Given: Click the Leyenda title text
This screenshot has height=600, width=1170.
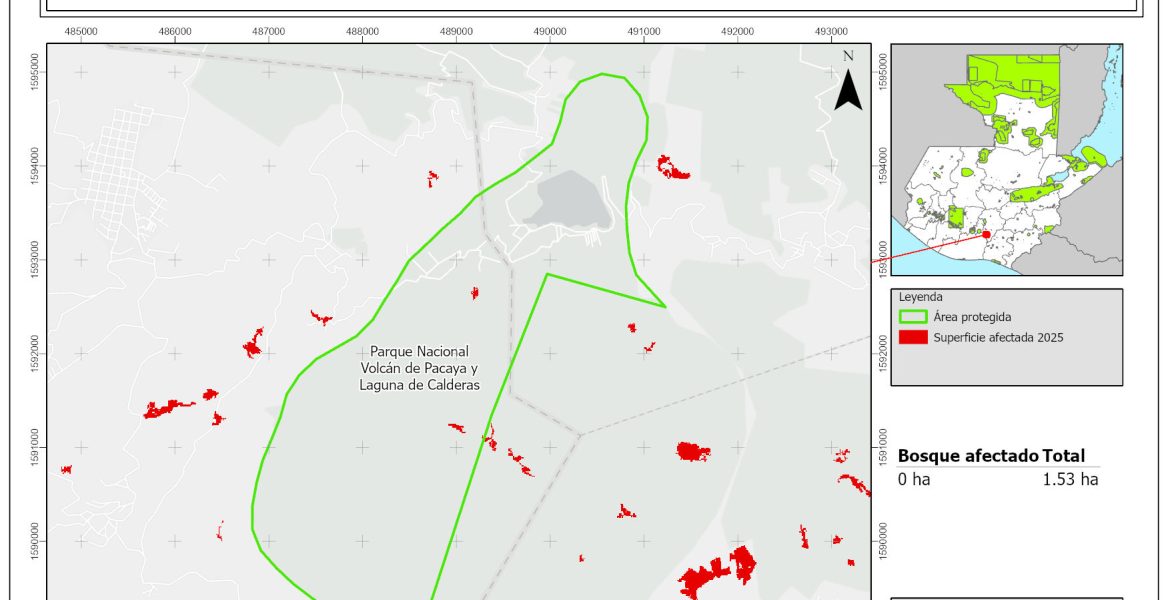Looking at the screenshot, I should click(x=920, y=297).
